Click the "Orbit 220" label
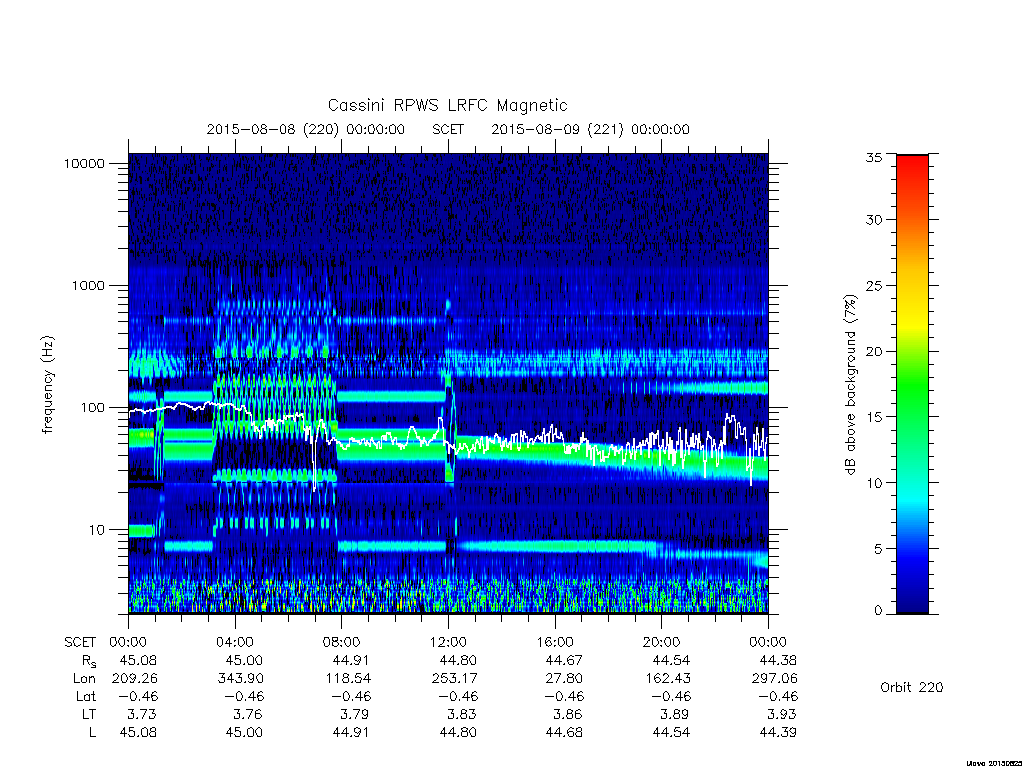1024x768 pixels. click(912, 687)
